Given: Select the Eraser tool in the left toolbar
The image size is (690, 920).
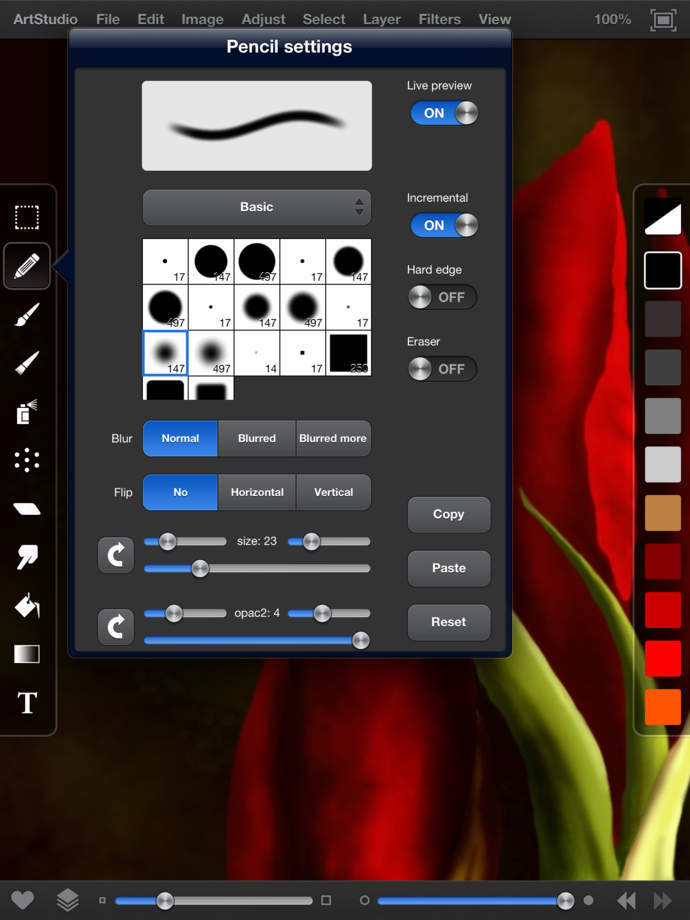Looking at the screenshot, I should (27, 508).
